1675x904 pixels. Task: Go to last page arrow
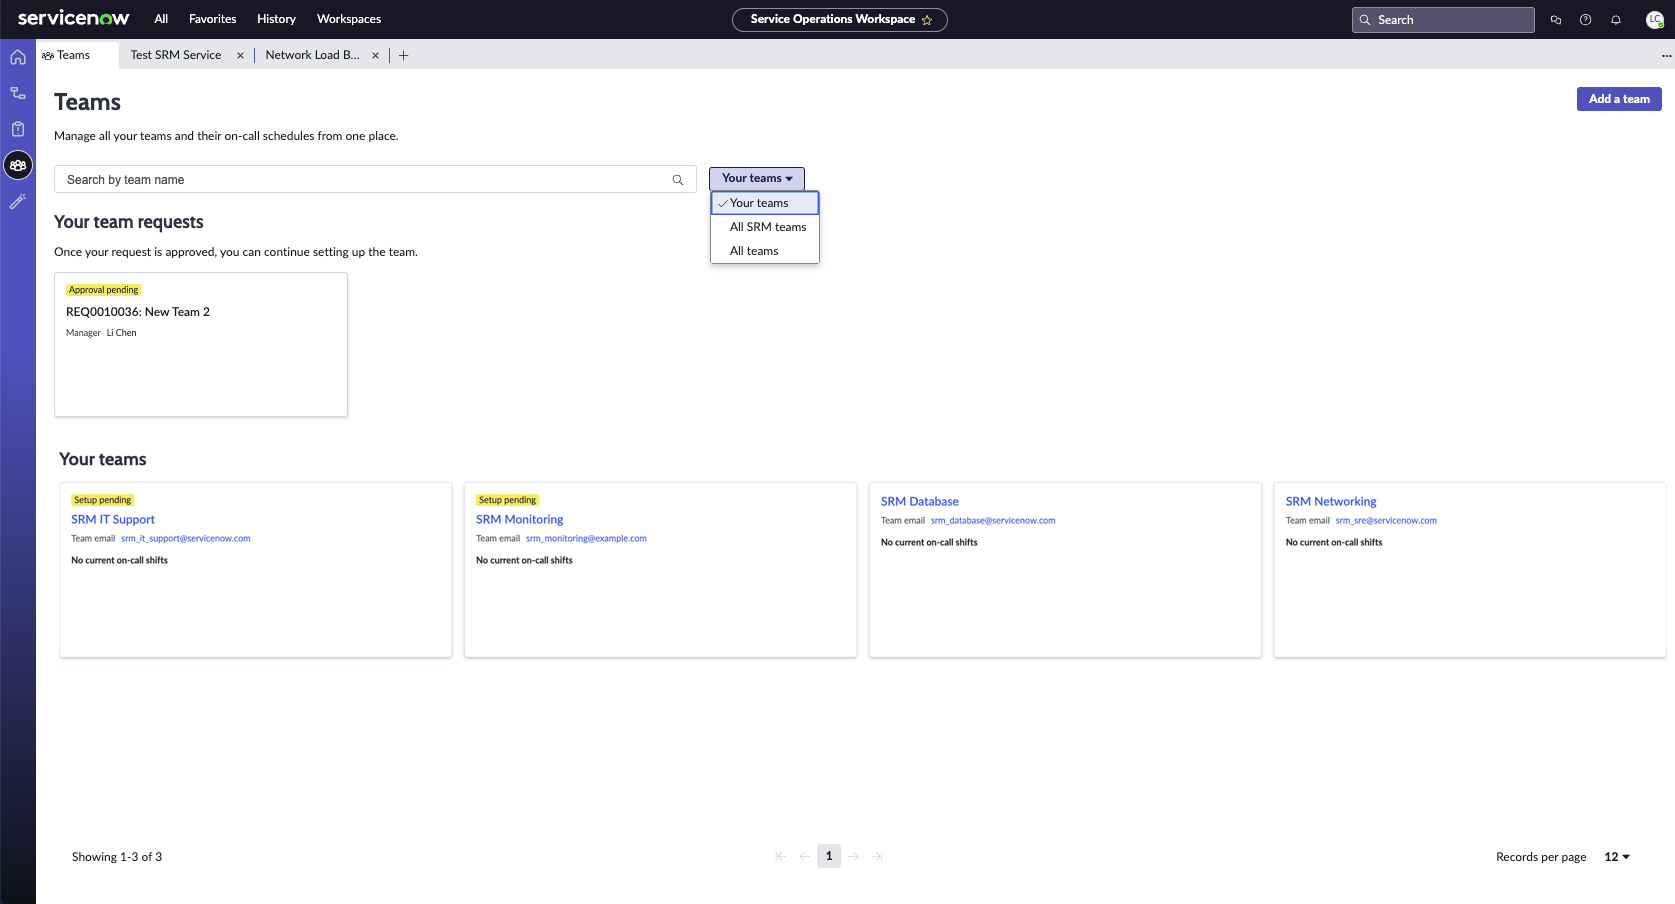click(877, 856)
